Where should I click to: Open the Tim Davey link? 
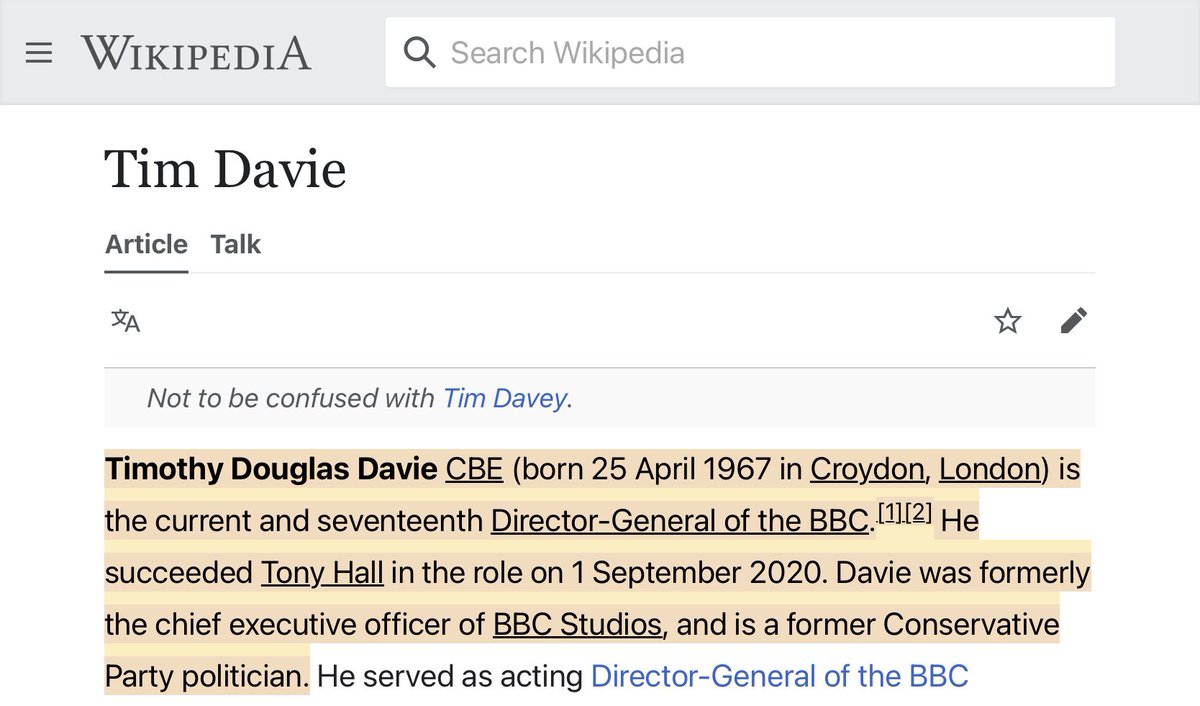point(505,398)
